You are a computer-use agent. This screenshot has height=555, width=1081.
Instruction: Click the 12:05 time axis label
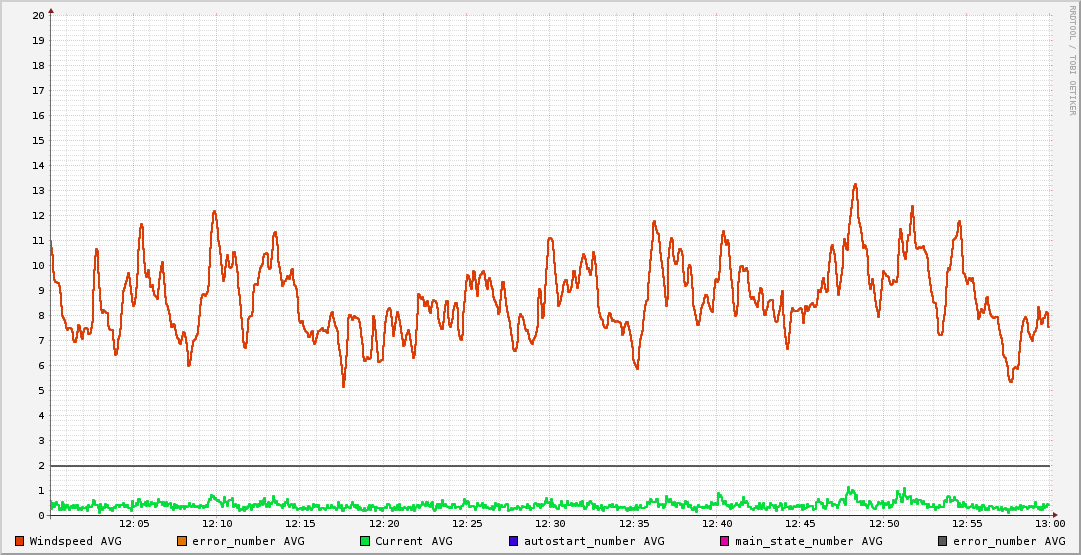134,523
